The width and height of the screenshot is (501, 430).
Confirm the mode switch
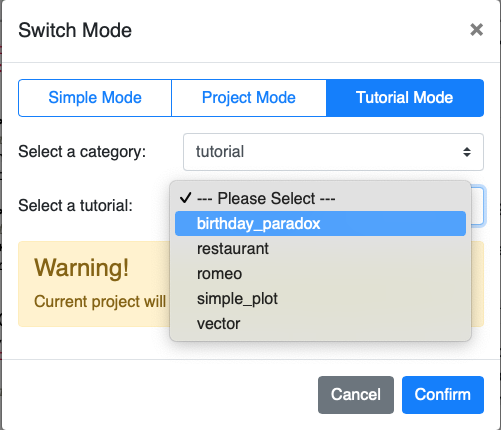443,395
